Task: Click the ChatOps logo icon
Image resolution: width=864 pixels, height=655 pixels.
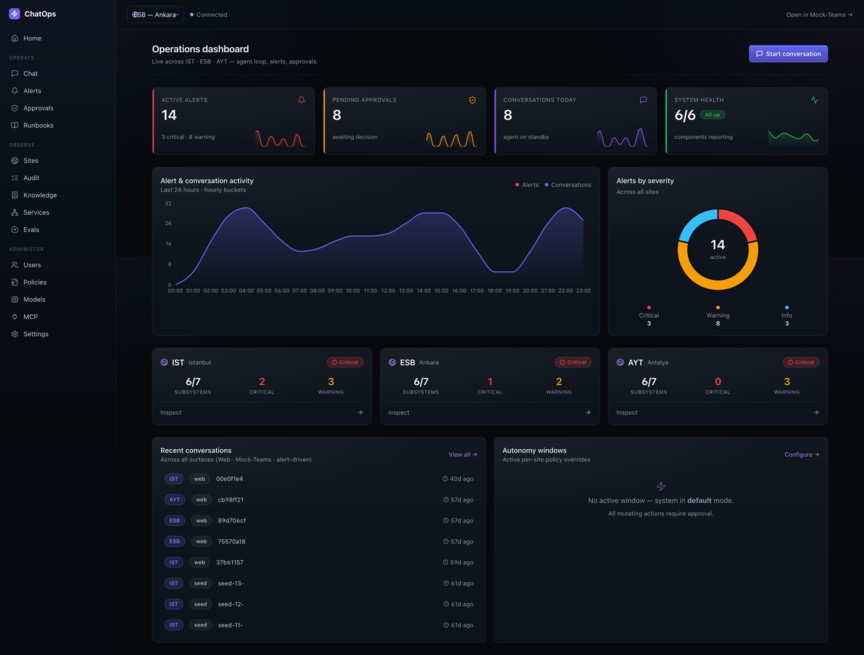Action: 14,14
